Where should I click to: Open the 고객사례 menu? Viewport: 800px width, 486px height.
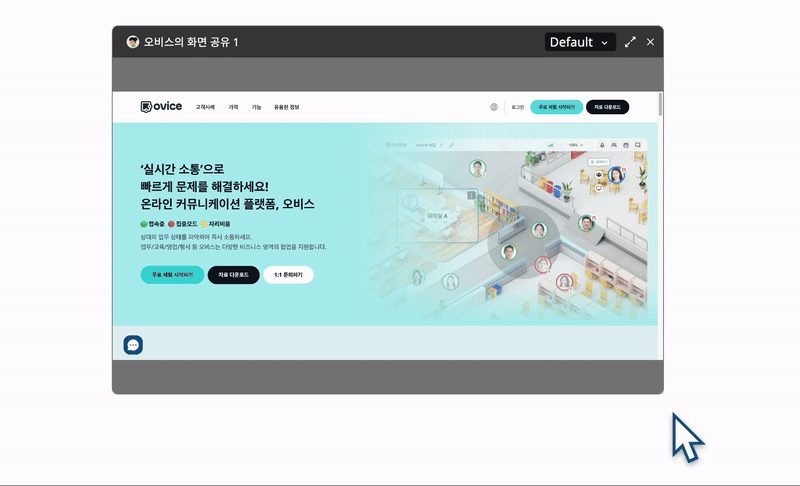(205, 107)
